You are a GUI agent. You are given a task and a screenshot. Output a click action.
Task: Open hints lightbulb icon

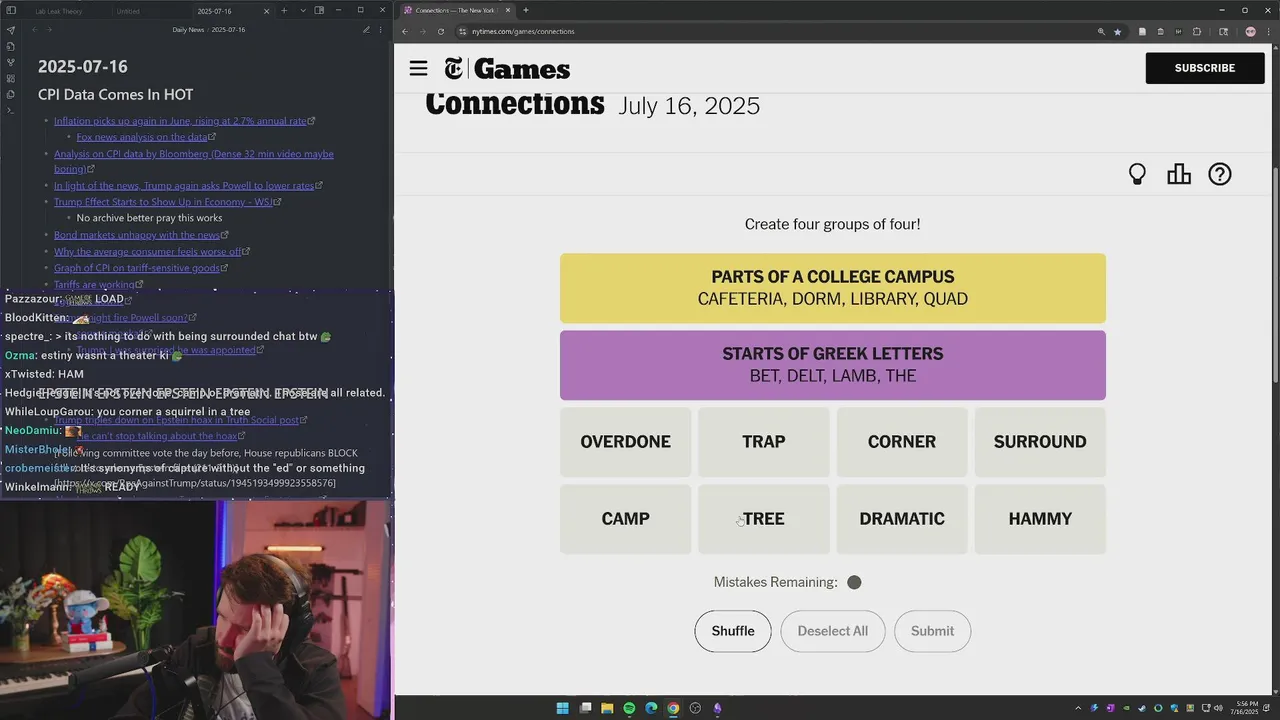(x=1137, y=174)
